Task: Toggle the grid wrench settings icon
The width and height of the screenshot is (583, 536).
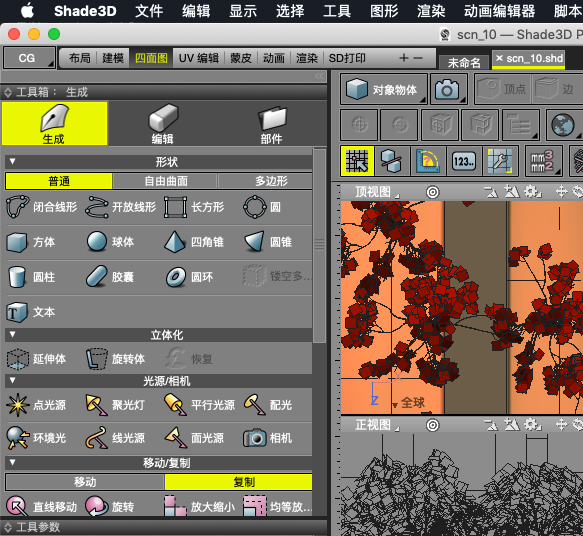Action: point(500,161)
